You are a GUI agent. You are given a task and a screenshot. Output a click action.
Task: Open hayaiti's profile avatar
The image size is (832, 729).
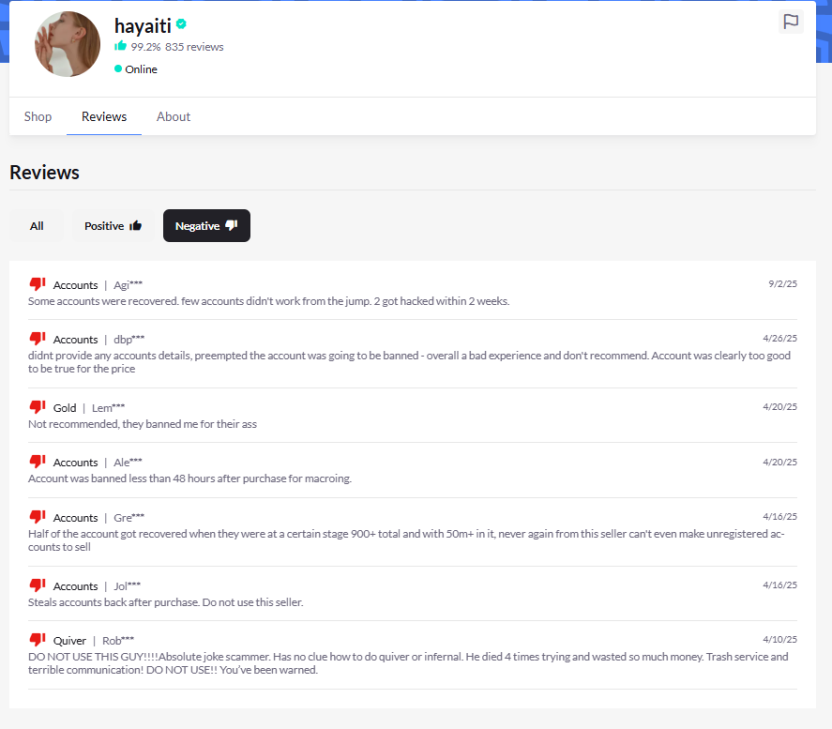(x=67, y=44)
